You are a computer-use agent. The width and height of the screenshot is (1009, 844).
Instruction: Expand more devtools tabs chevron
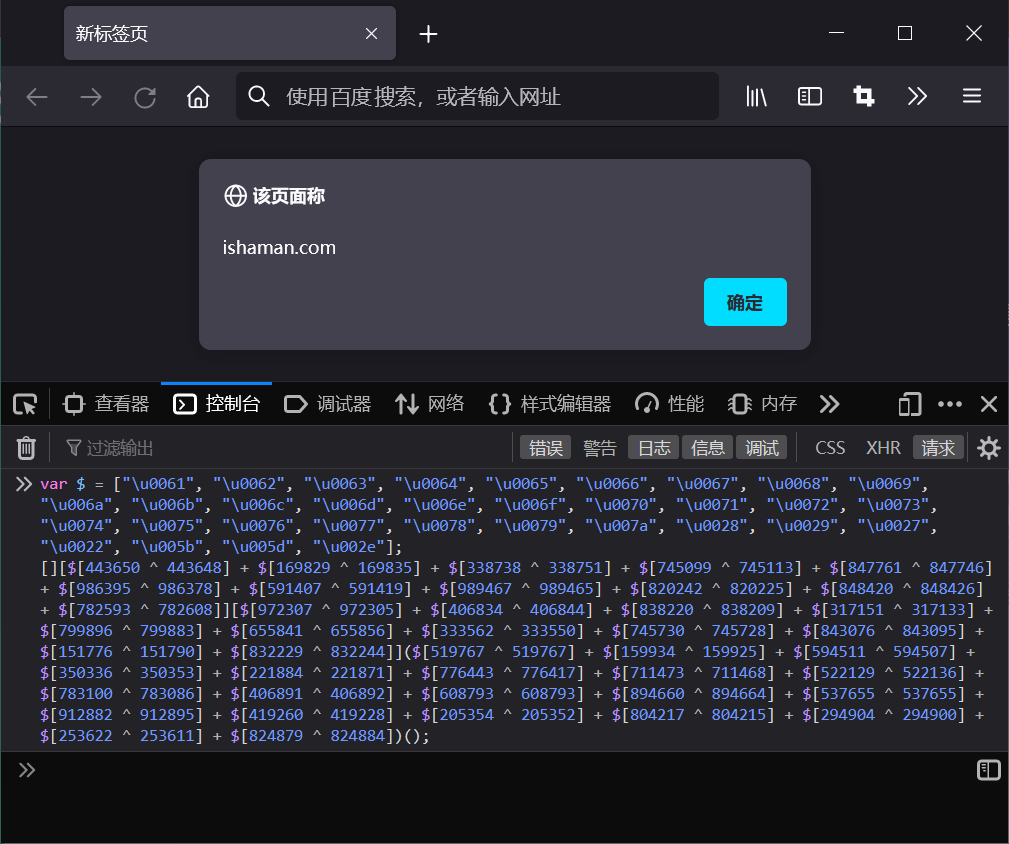tap(829, 404)
